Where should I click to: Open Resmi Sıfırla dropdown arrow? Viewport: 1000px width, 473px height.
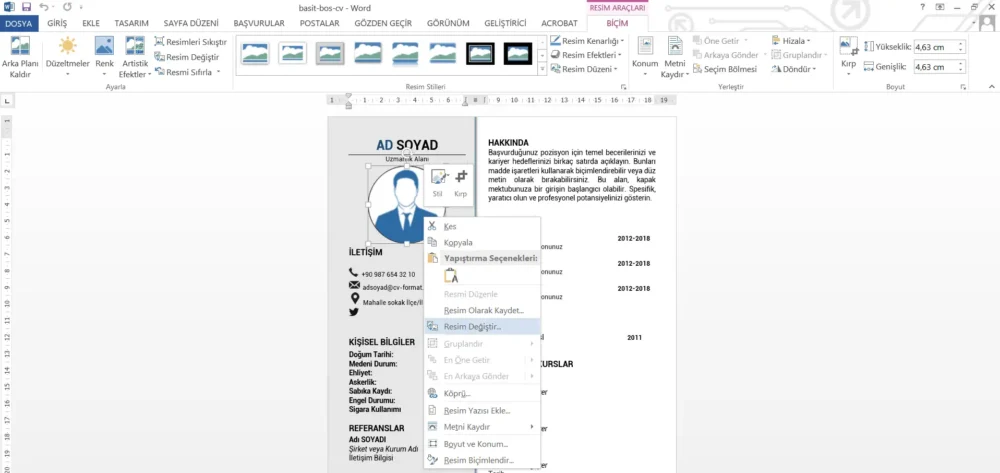(218, 72)
